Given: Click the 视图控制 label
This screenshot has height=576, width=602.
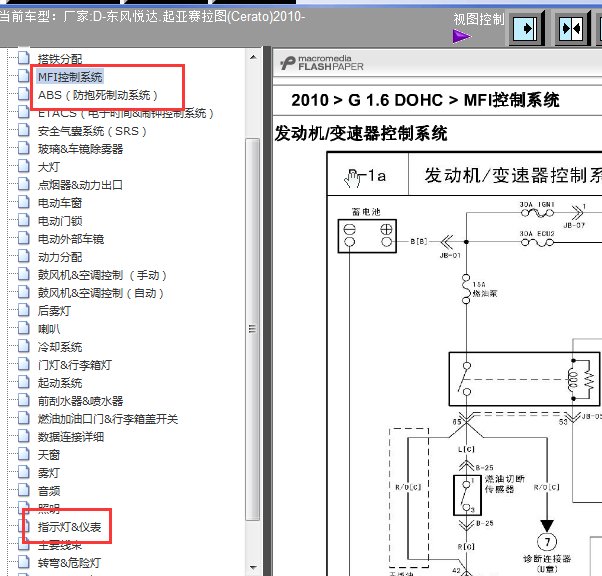Looking at the screenshot, I should [479, 19].
